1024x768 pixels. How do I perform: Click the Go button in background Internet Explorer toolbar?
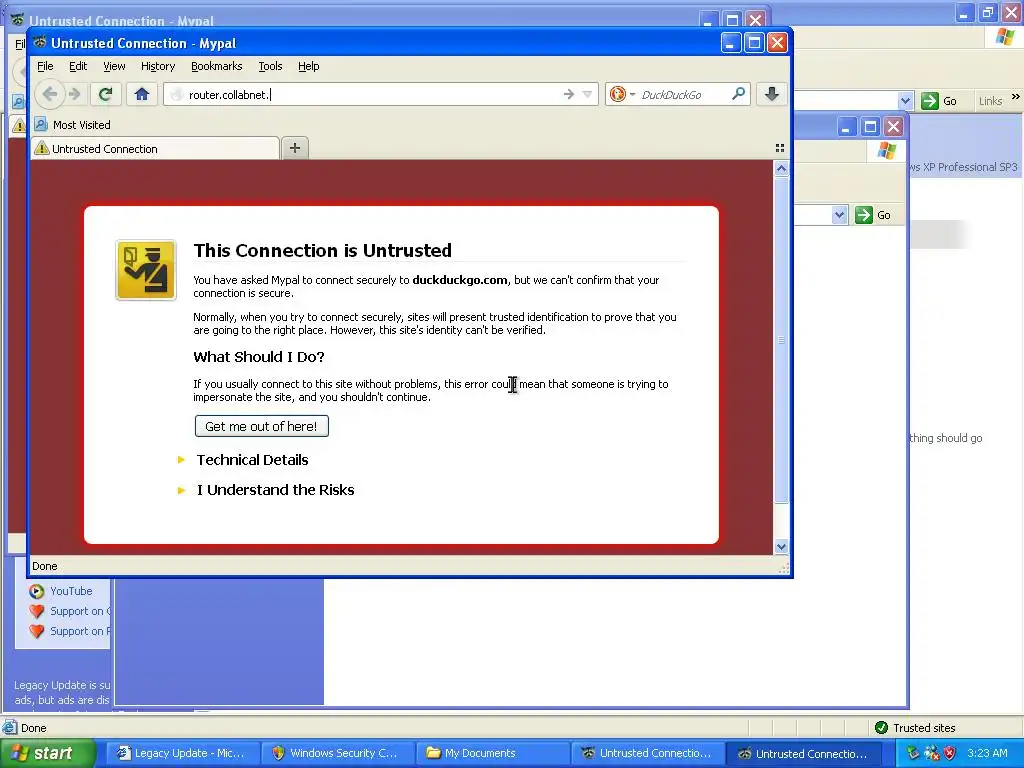point(939,101)
